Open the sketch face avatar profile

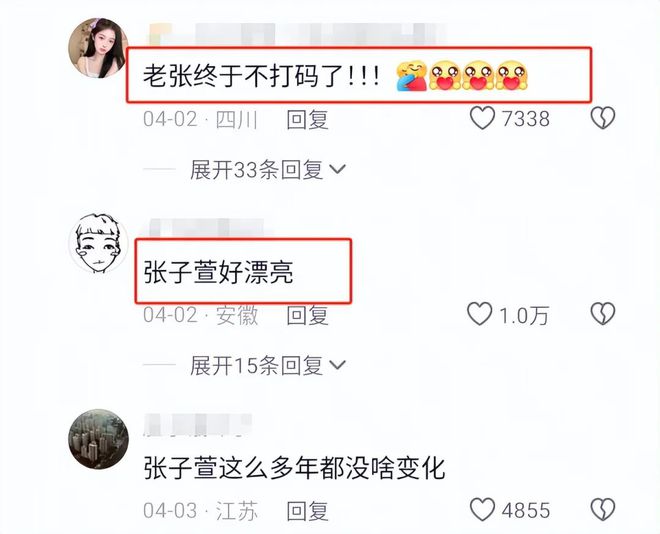pyautogui.click(x=98, y=243)
